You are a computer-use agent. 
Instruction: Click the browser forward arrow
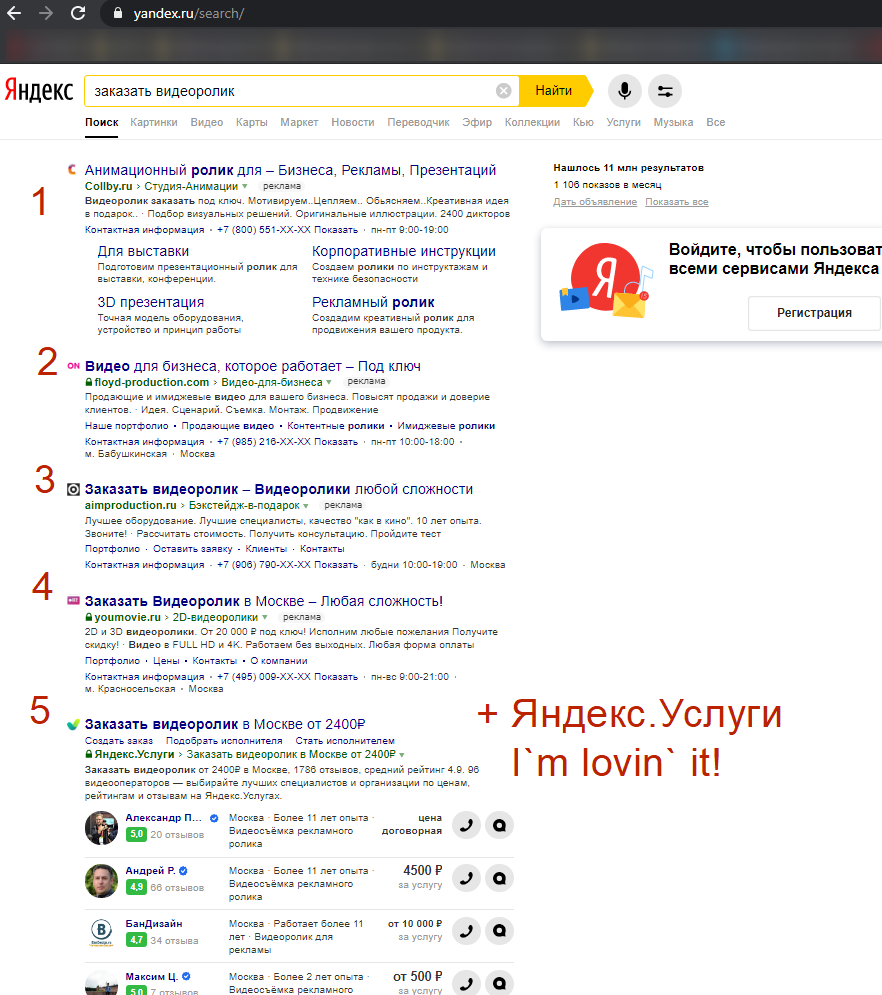pyautogui.click(x=46, y=13)
